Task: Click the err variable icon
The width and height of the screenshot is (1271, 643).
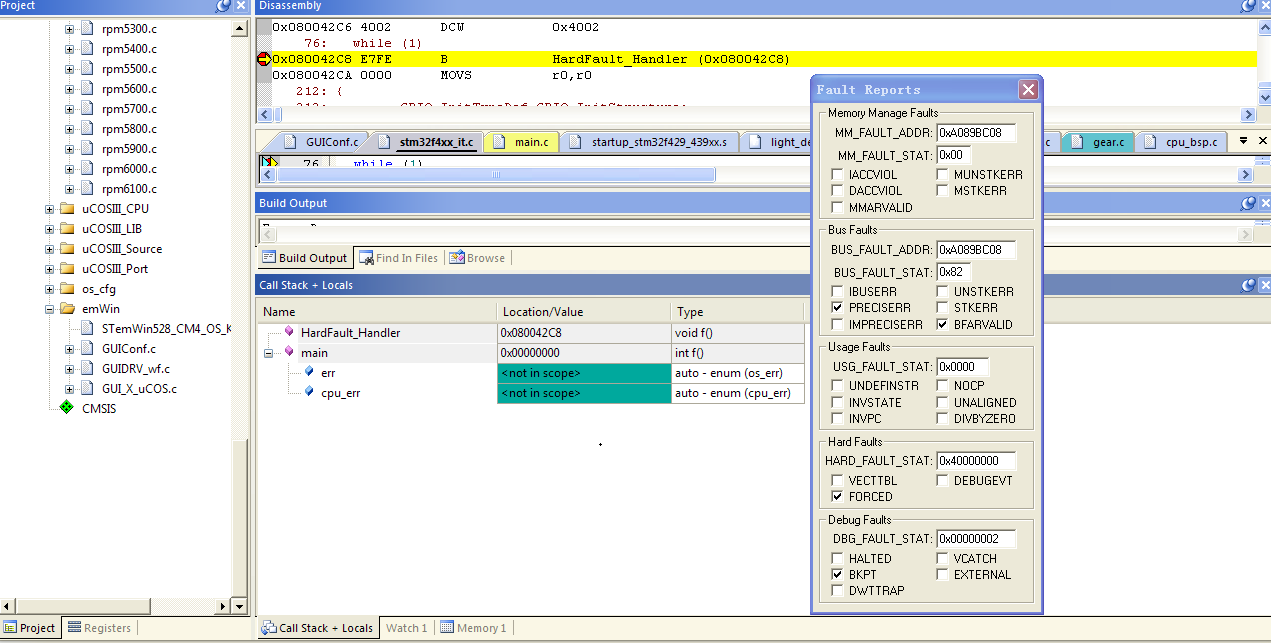Action: (309, 372)
